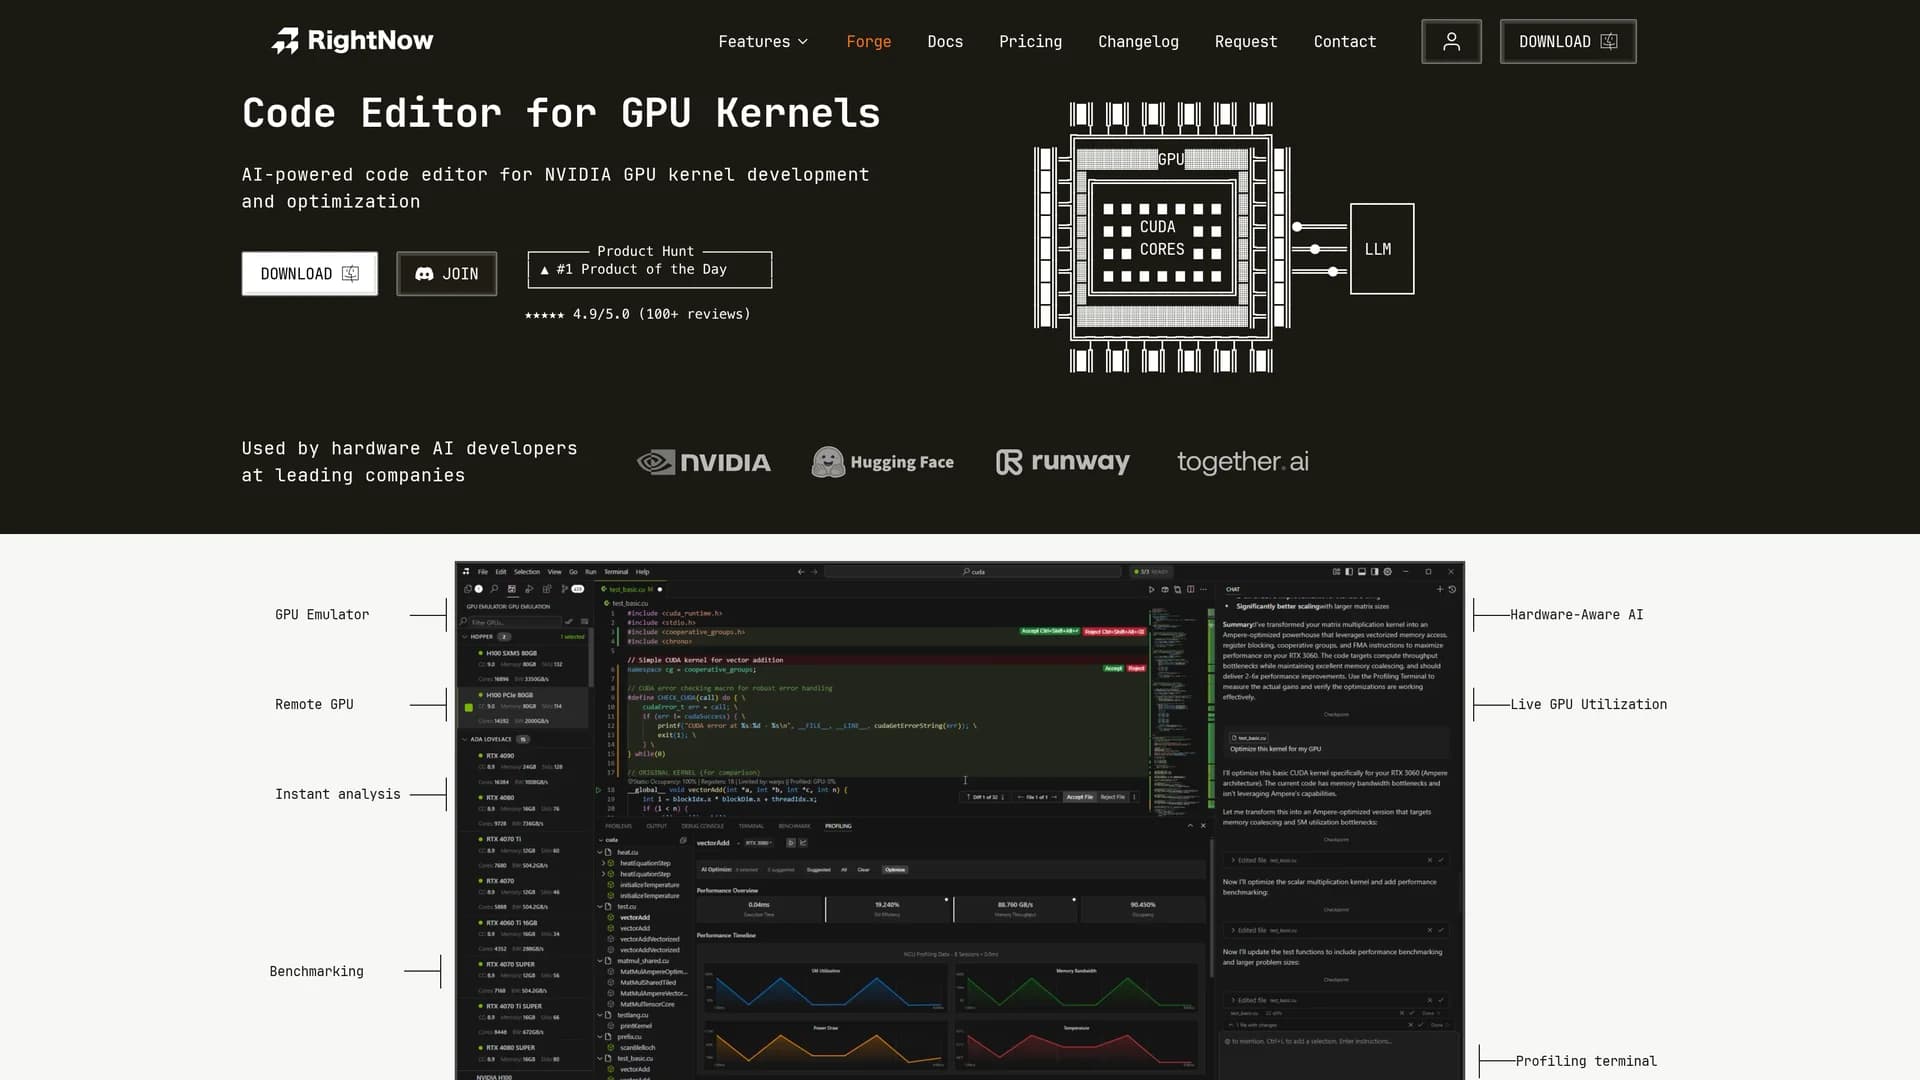Click more actions ellipsis in editor toolbar
Viewport: 1920px width, 1080px height.
1203,589
